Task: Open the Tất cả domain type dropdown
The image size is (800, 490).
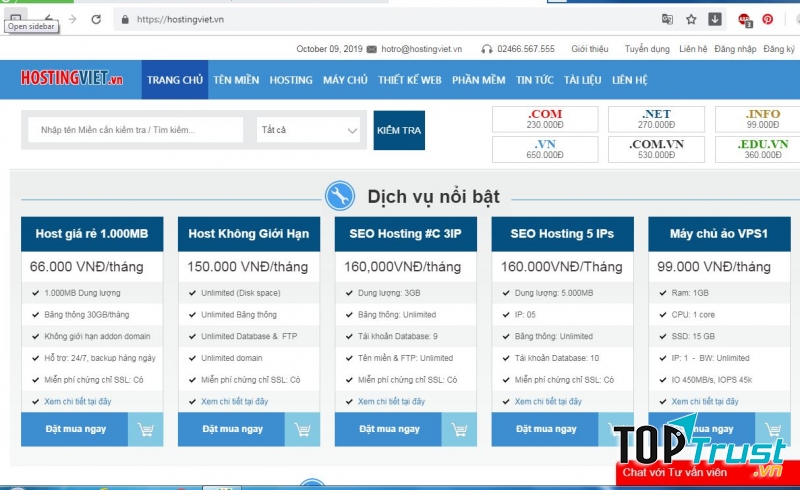Action: pyautogui.click(x=309, y=130)
